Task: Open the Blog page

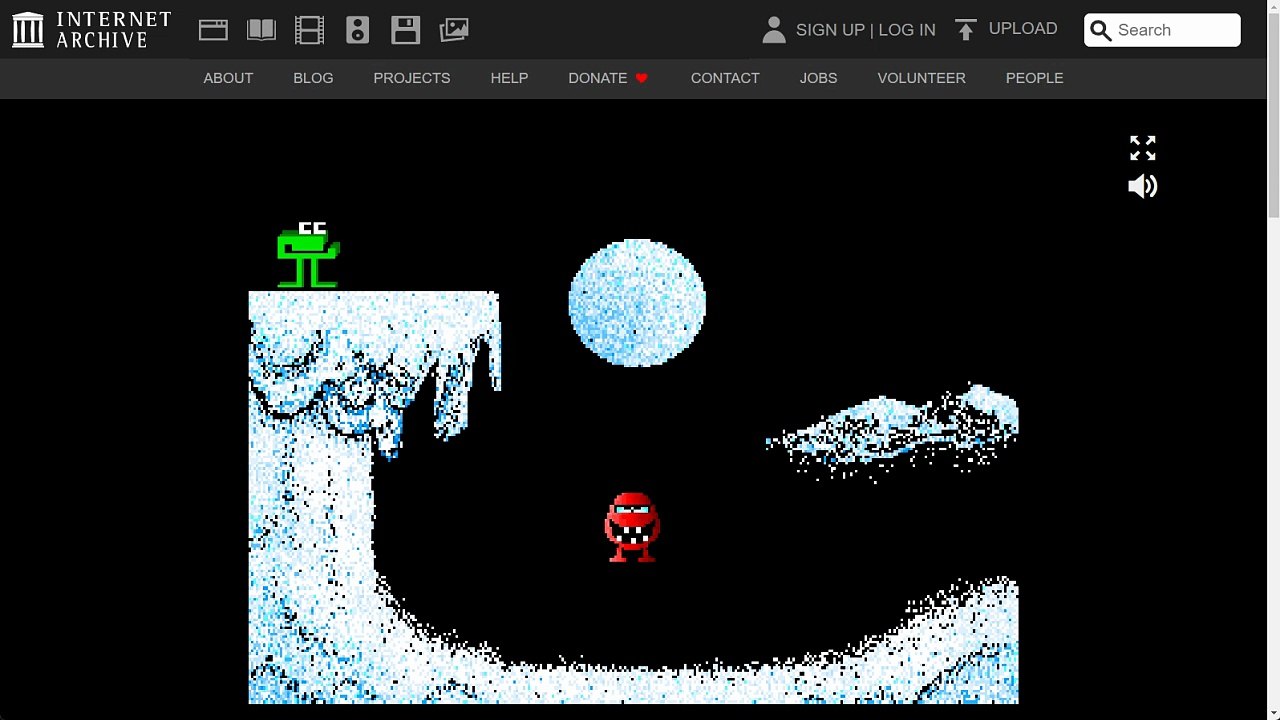Action: tap(313, 78)
